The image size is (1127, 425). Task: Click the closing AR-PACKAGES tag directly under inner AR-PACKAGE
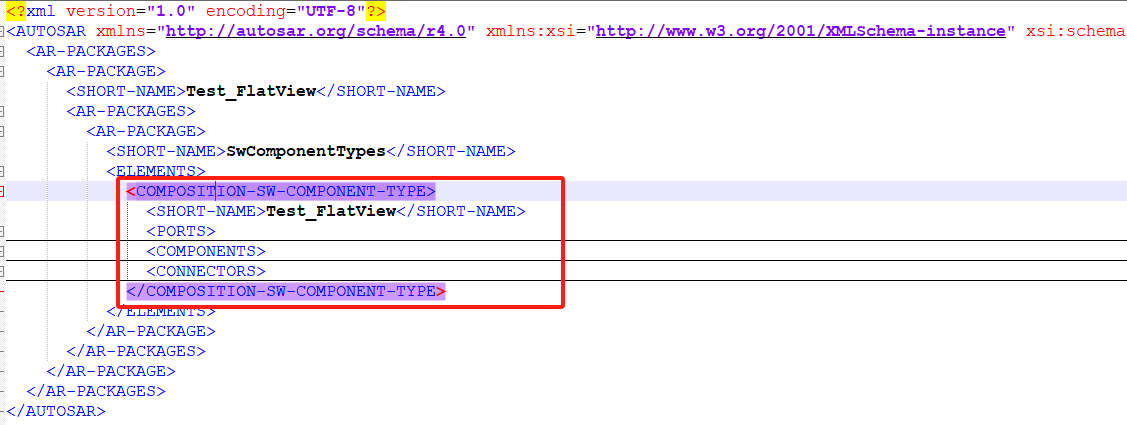[136, 352]
